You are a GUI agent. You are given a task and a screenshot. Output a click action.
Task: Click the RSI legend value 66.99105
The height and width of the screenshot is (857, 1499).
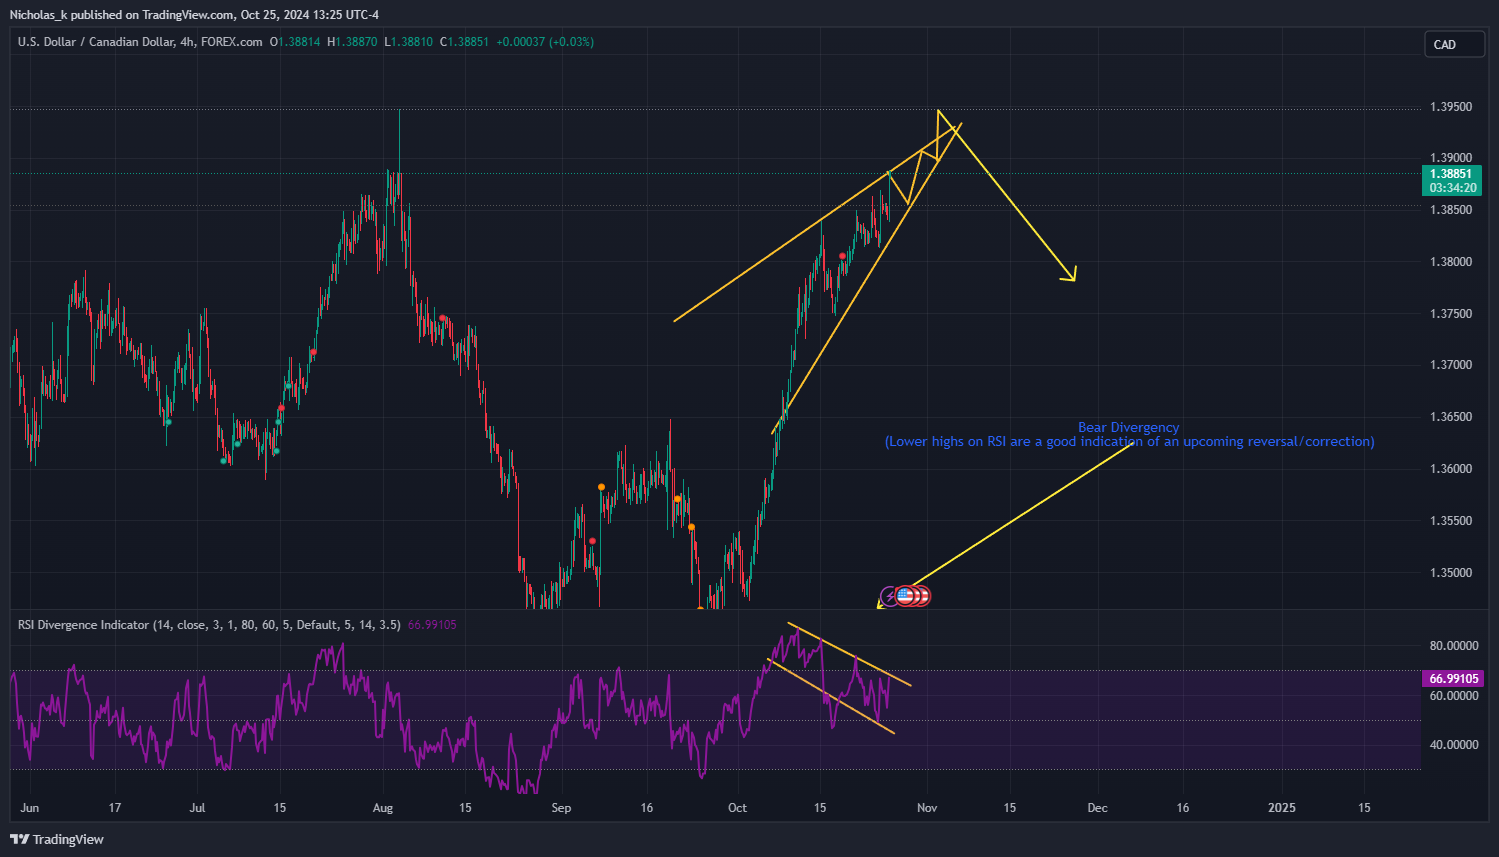click(x=432, y=625)
